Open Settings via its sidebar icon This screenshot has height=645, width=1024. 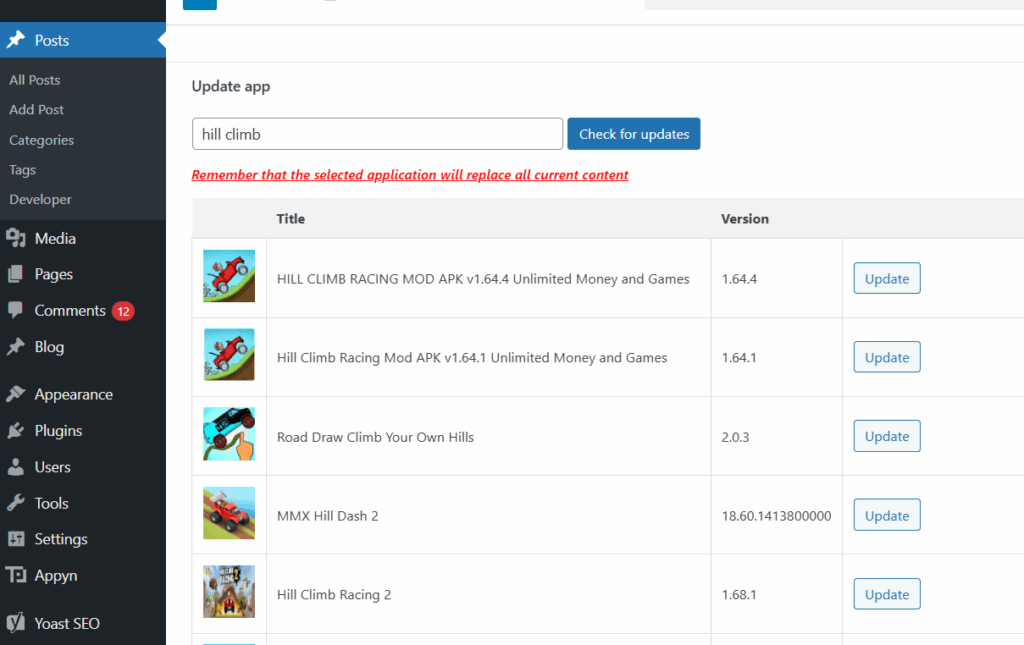(x=19, y=538)
